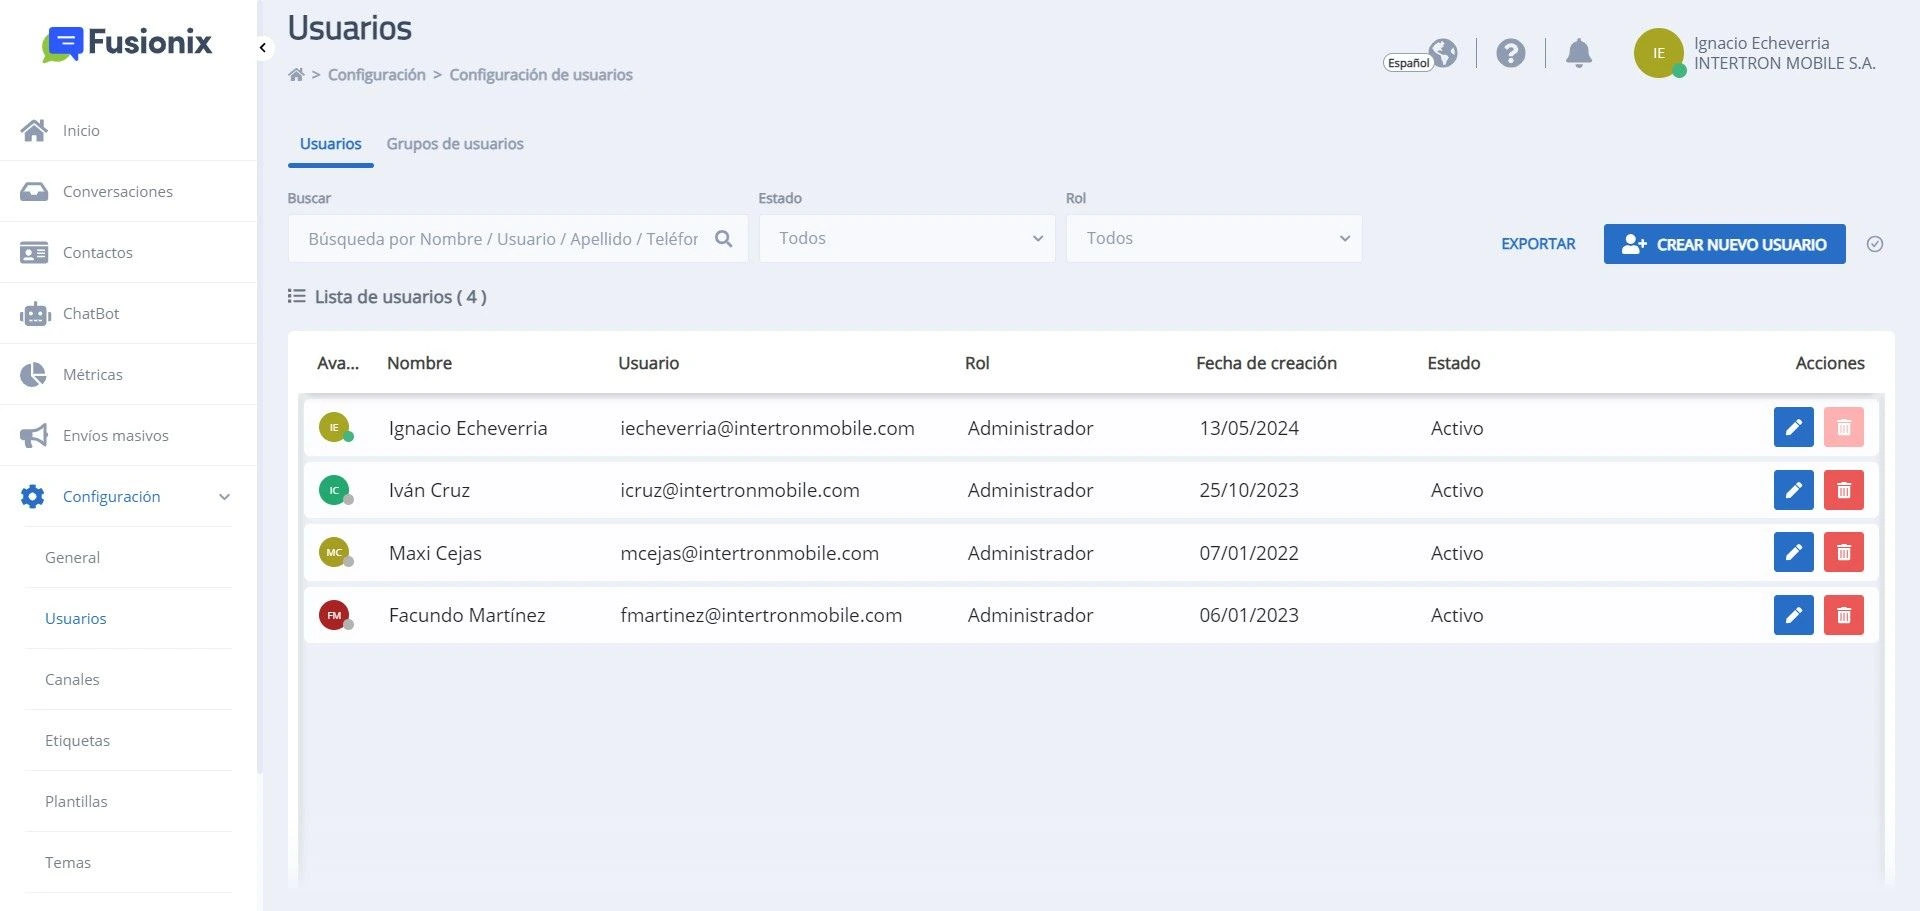The width and height of the screenshot is (1920, 911).
Task: Click the EXPORTAR link
Action: (1538, 244)
